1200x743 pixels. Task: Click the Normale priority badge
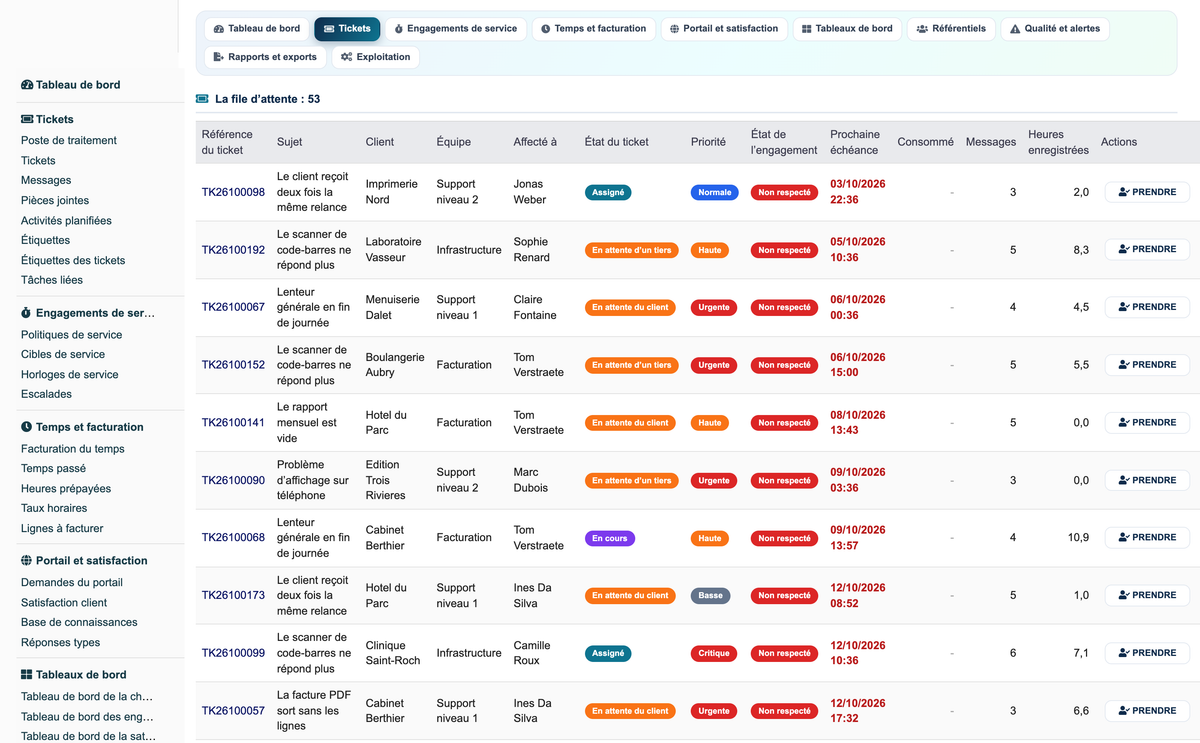pyautogui.click(x=714, y=192)
